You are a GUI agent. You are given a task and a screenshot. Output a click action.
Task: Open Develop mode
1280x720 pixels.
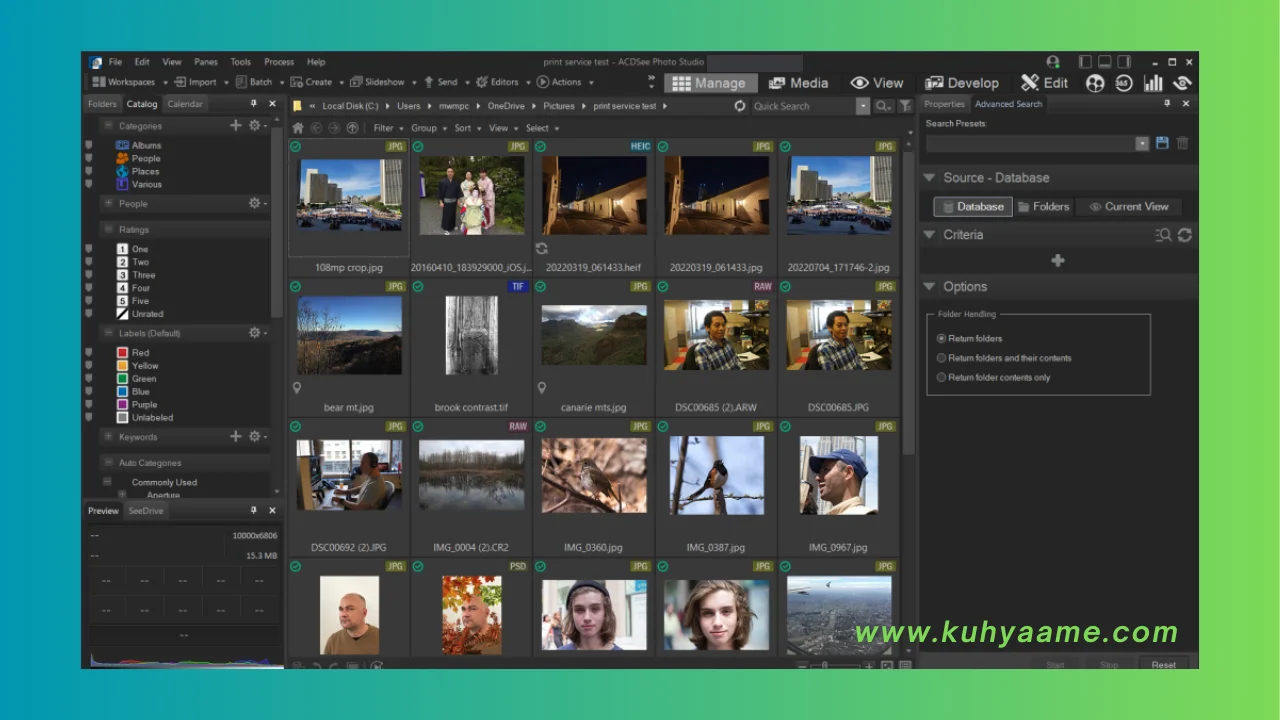pyautogui.click(x=962, y=83)
